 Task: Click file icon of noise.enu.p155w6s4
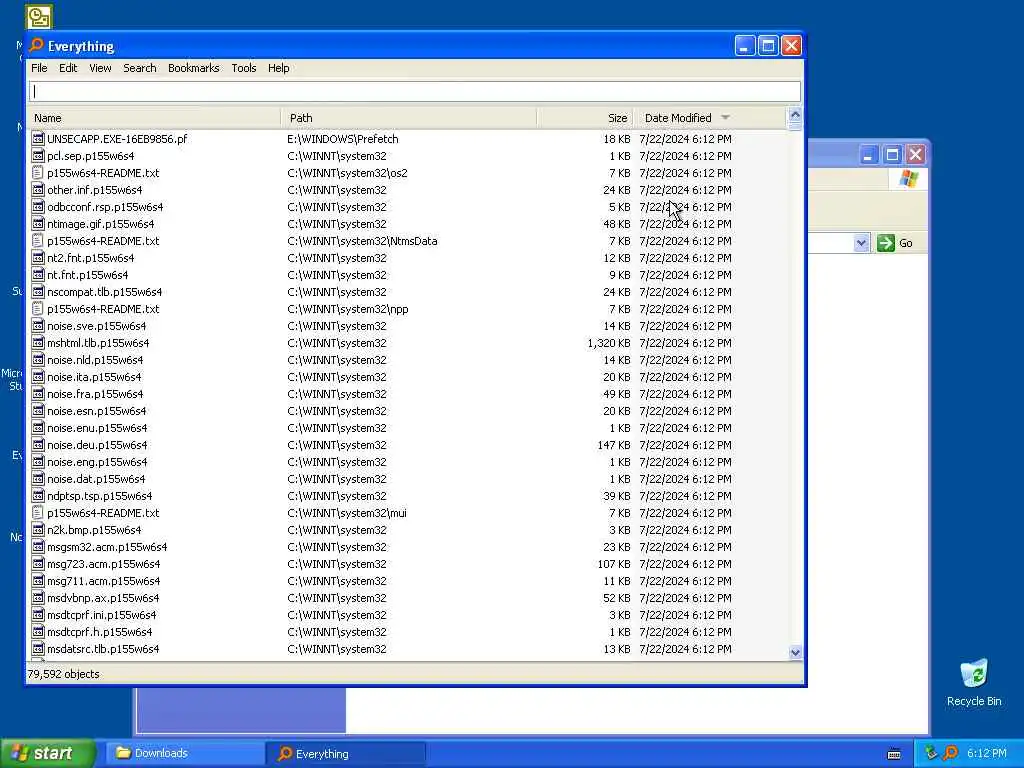coord(38,427)
